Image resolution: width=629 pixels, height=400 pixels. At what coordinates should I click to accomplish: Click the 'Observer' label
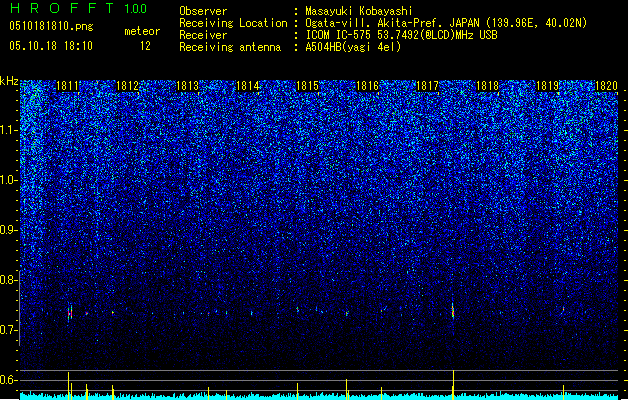tap(203, 11)
